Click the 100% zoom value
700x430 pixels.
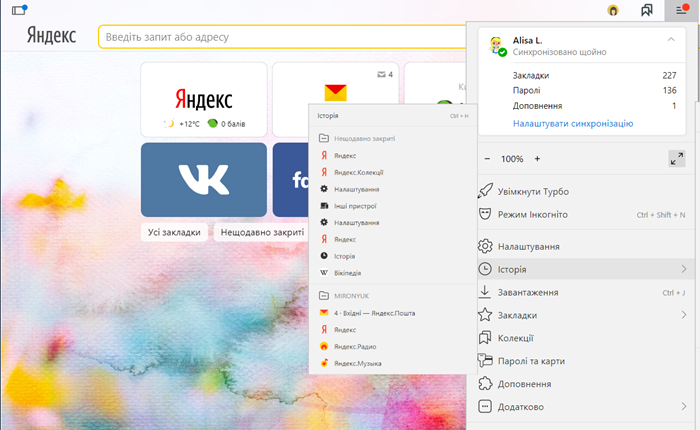tap(512, 159)
